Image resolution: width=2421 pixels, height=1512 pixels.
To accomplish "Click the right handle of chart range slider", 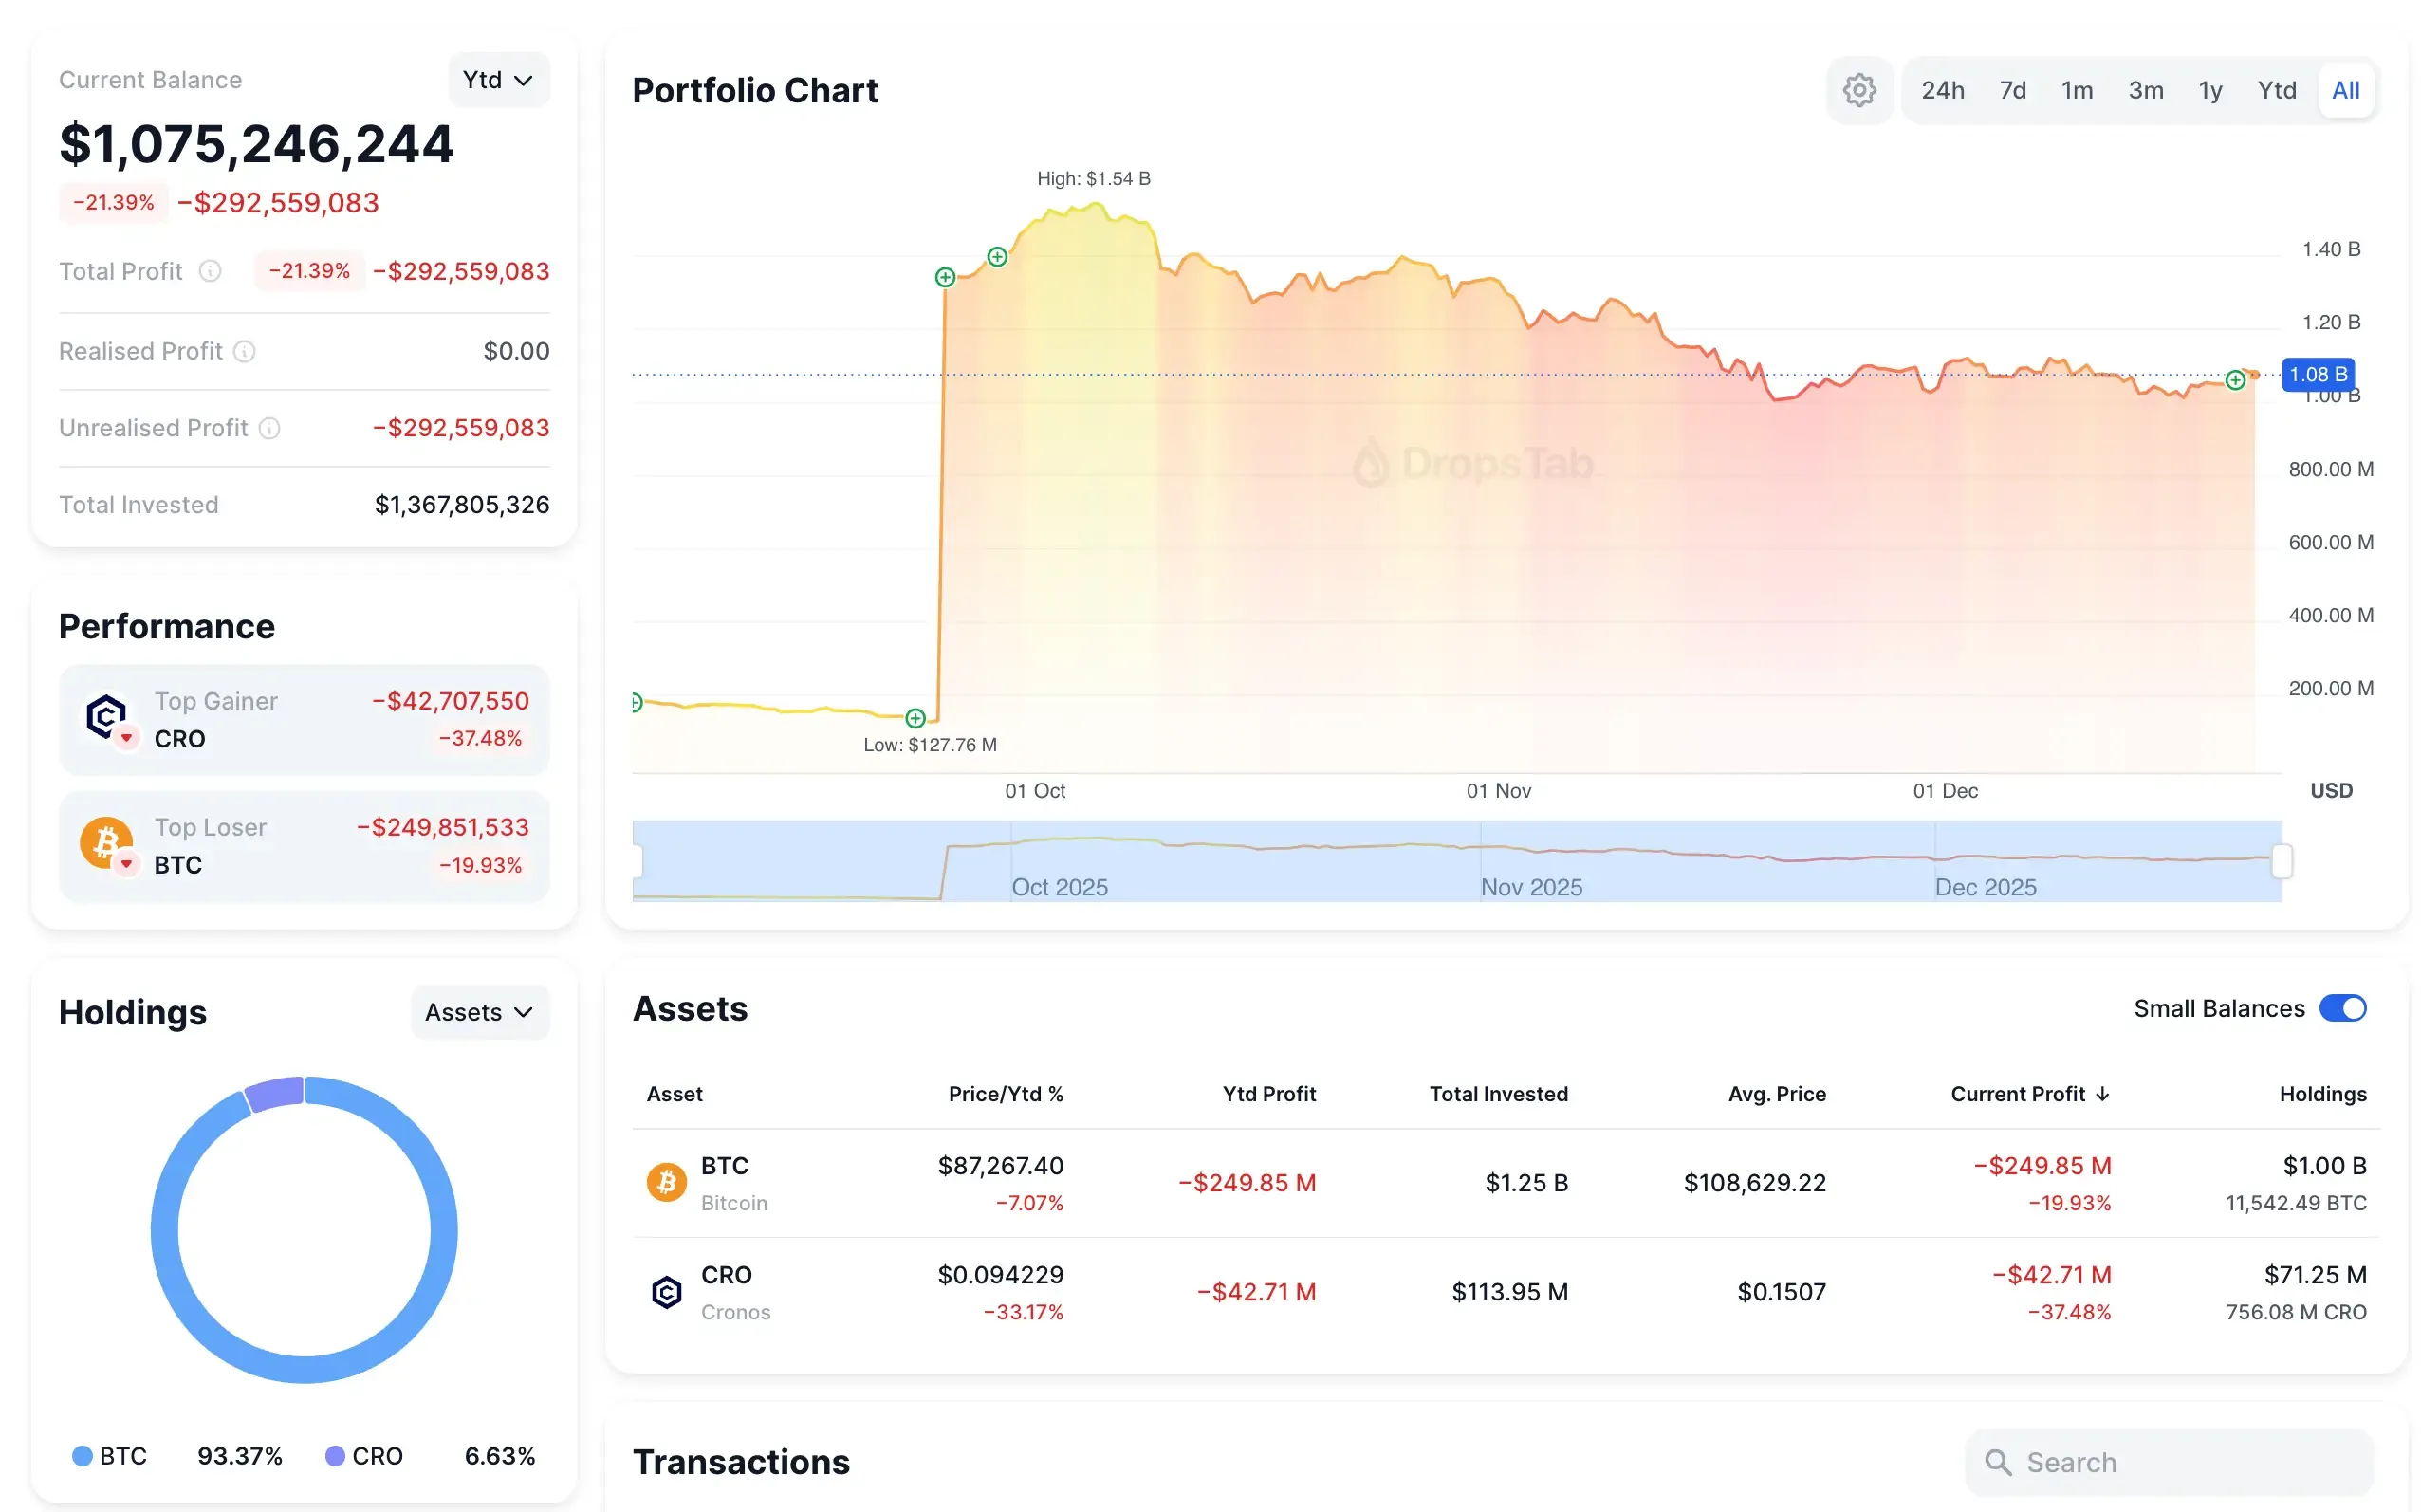I will pos(2282,861).
